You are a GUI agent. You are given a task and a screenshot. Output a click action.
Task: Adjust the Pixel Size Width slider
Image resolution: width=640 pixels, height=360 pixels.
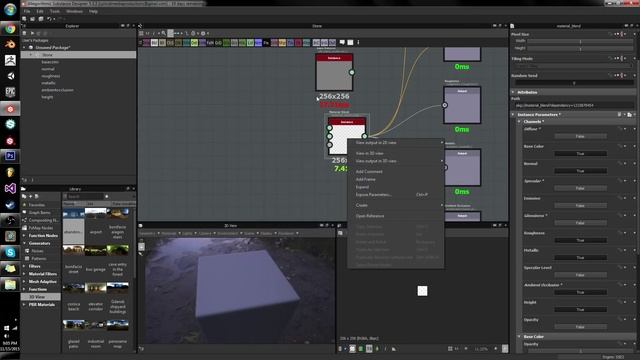[x=580, y=41]
